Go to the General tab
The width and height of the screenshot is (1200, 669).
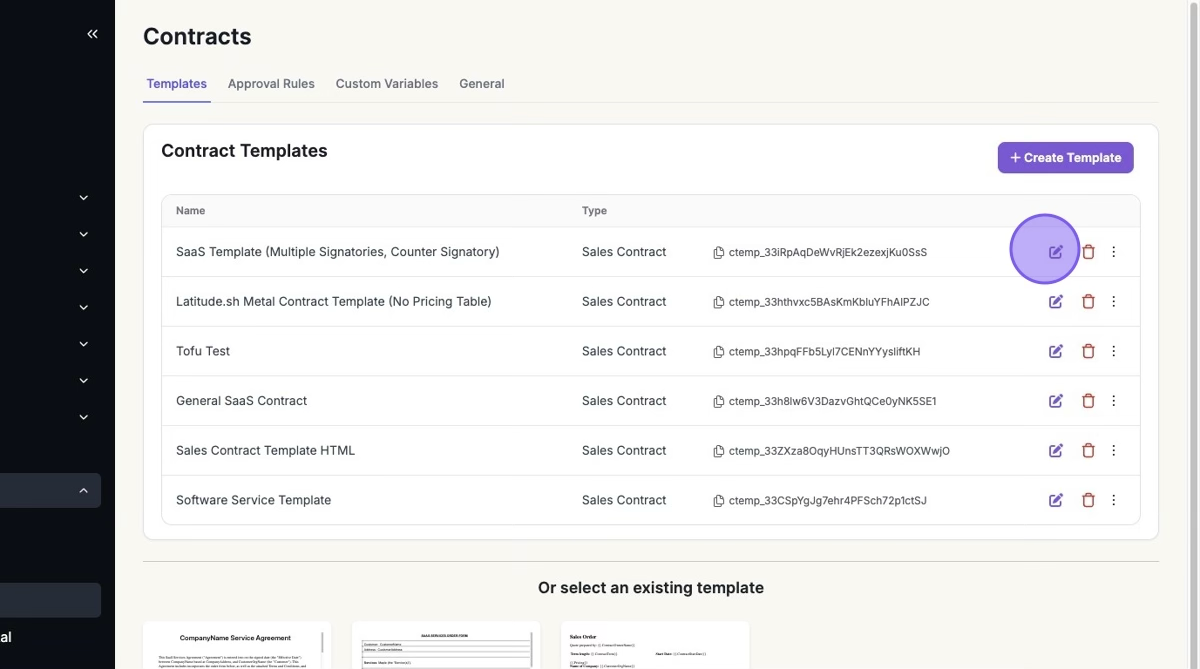click(x=481, y=84)
